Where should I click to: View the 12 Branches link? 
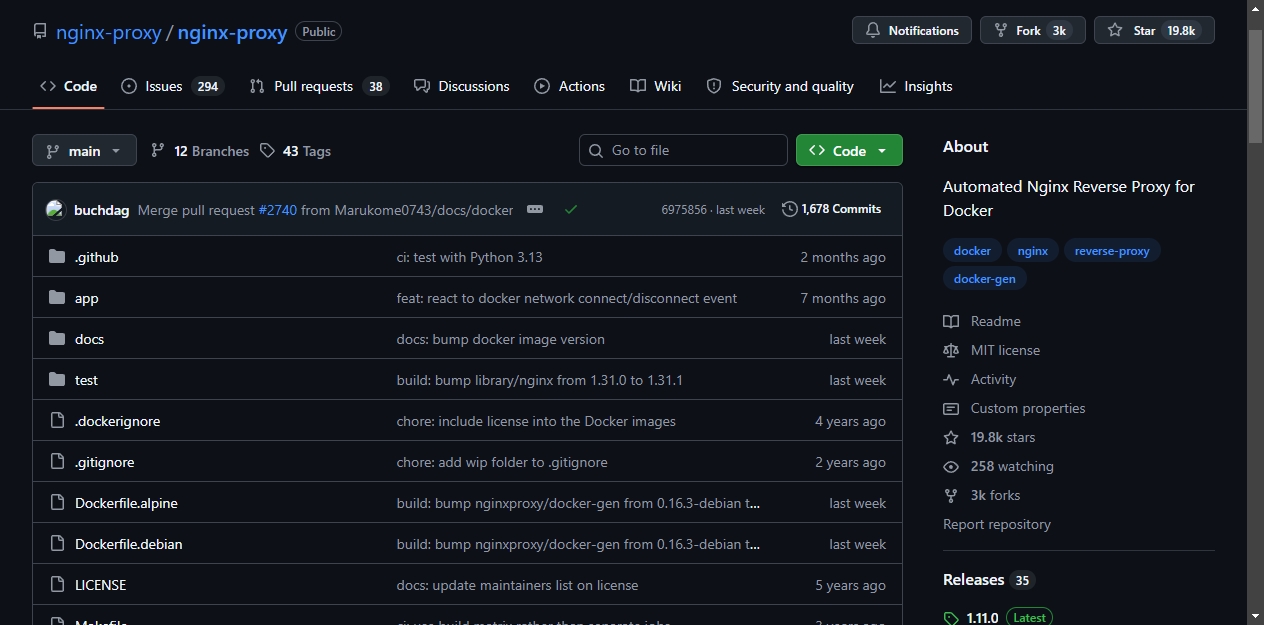coord(200,151)
